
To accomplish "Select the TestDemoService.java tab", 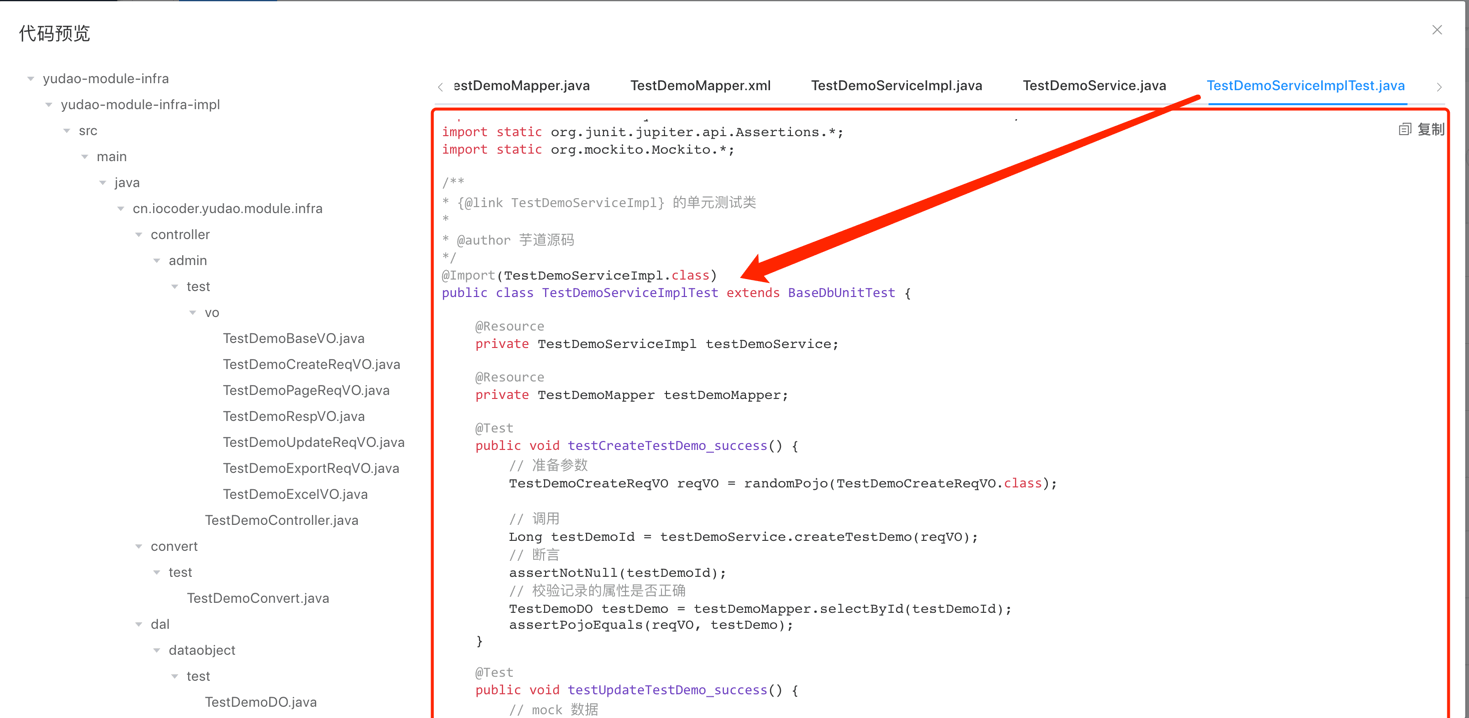I will pyautogui.click(x=1094, y=86).
